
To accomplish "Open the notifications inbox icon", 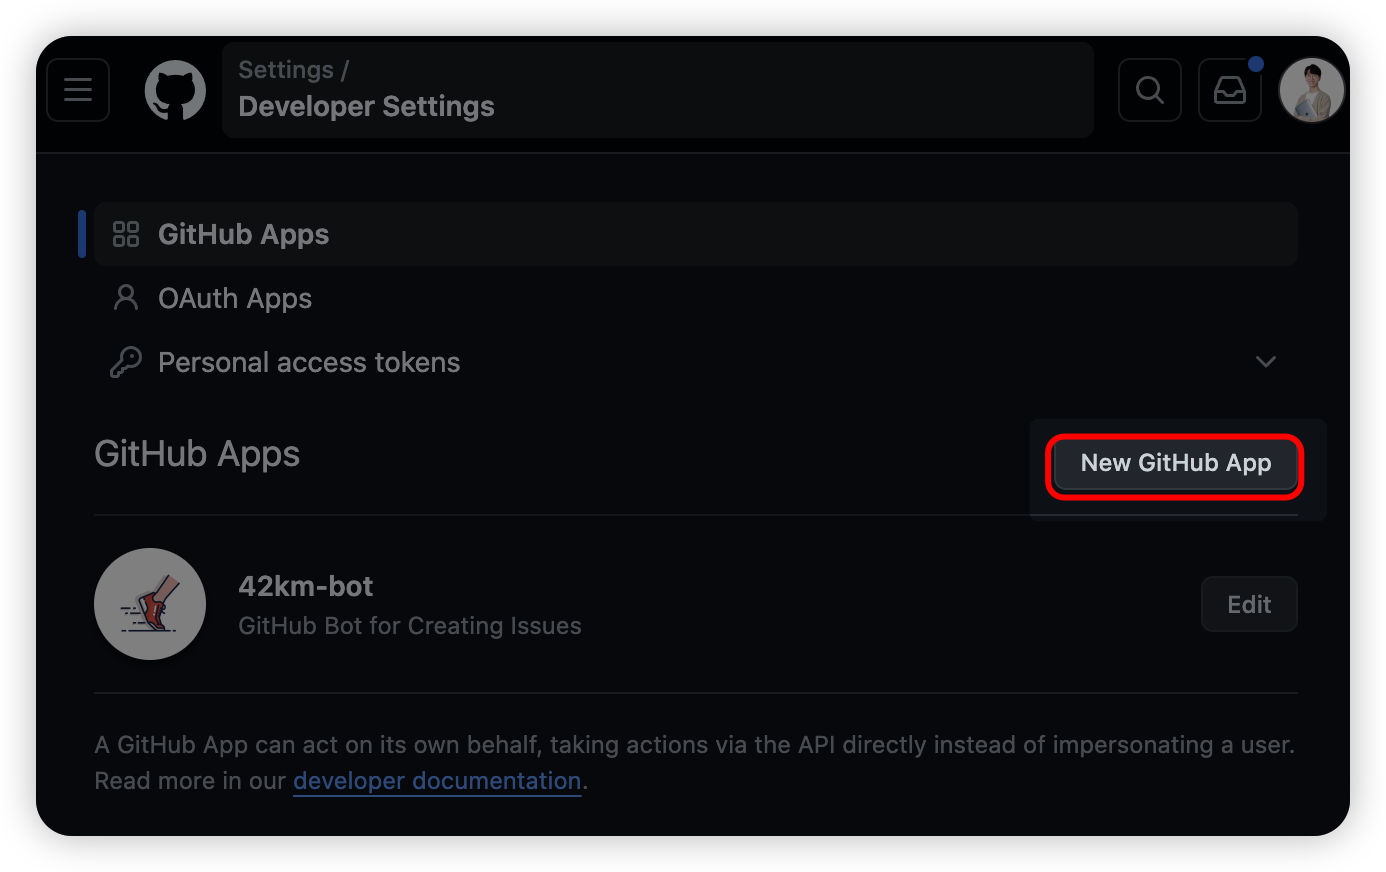I will click(1229, 91).
